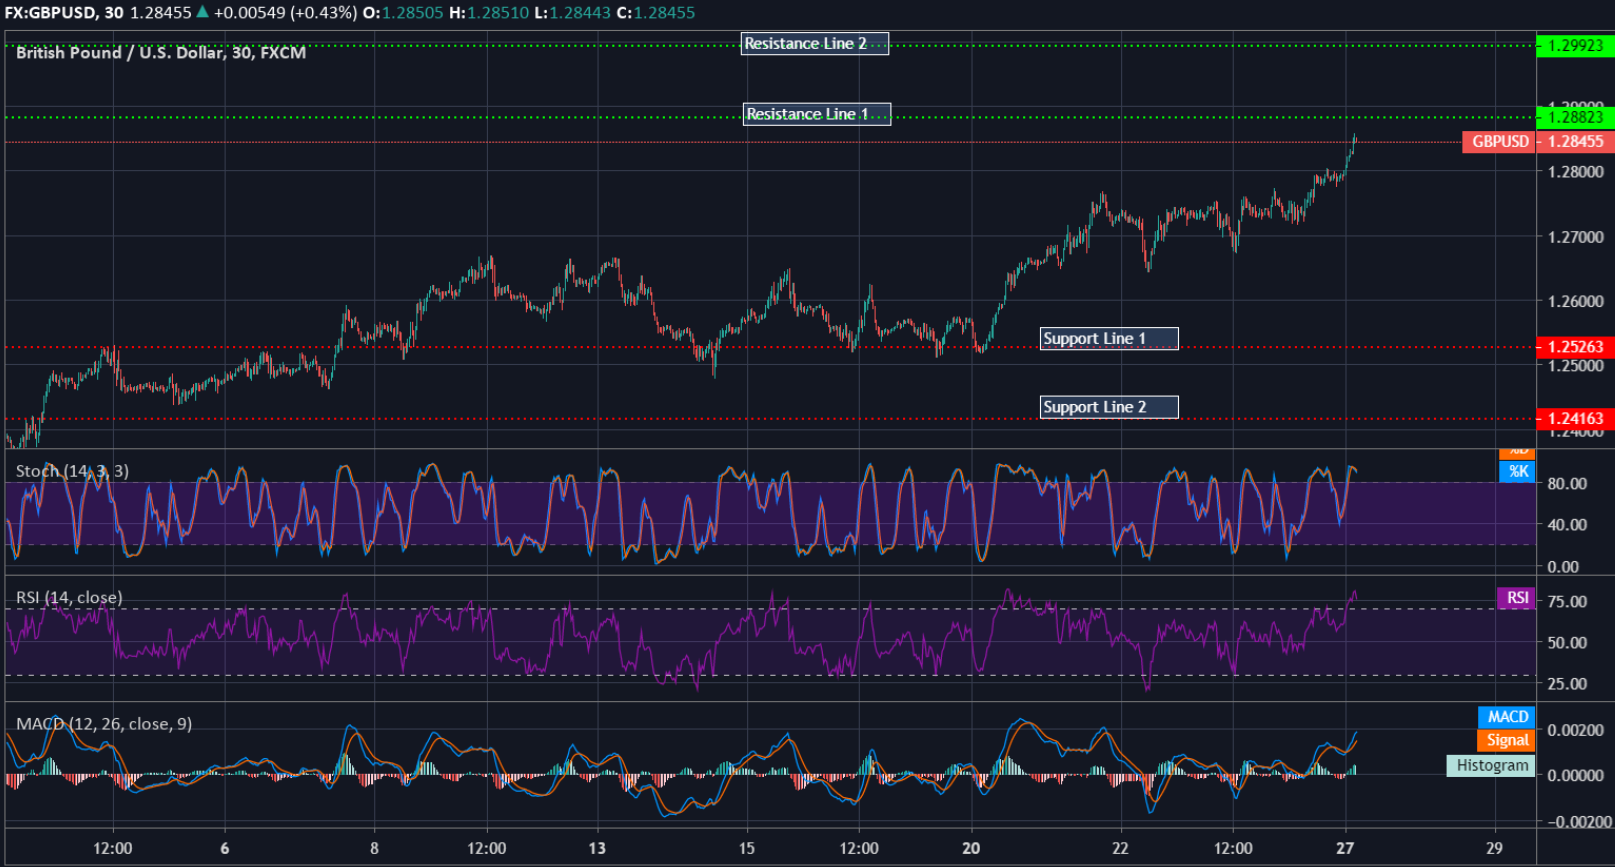Select the Resistance Line 1 label
Viewport: 1615px width, 867px height.
(x=816, y=114)
